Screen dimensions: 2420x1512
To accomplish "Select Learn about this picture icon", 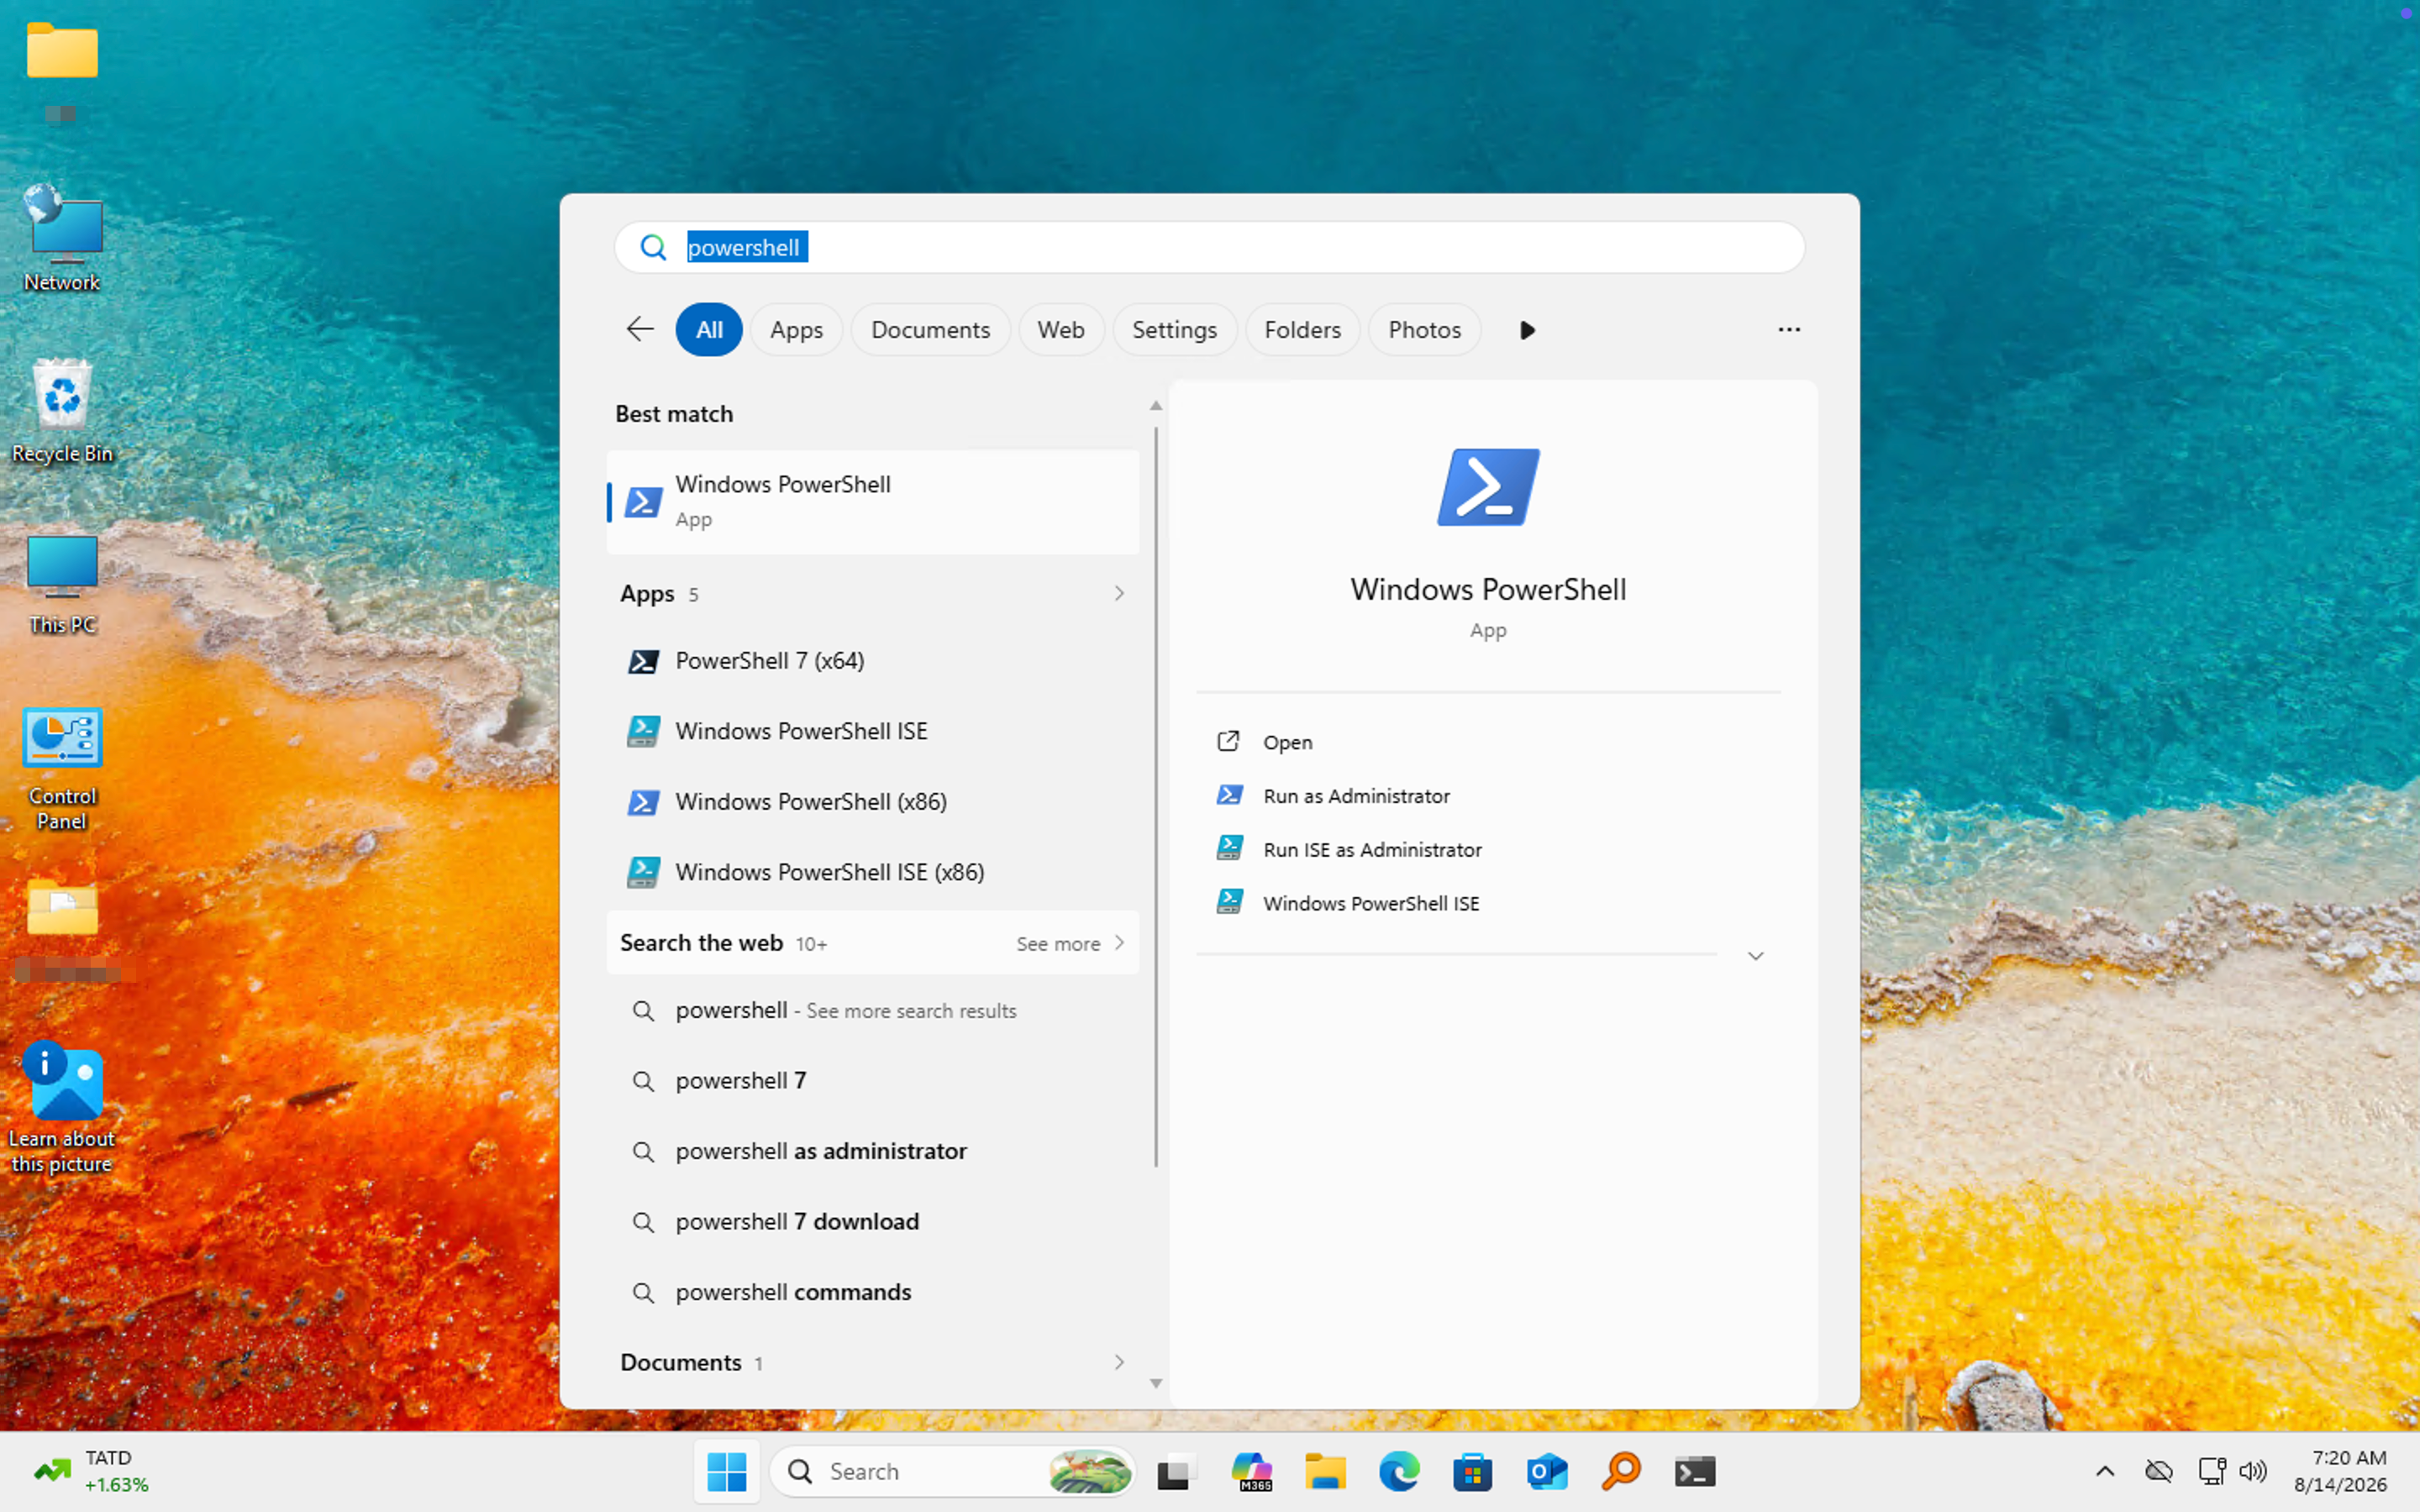I will (x=62, y=1108).
